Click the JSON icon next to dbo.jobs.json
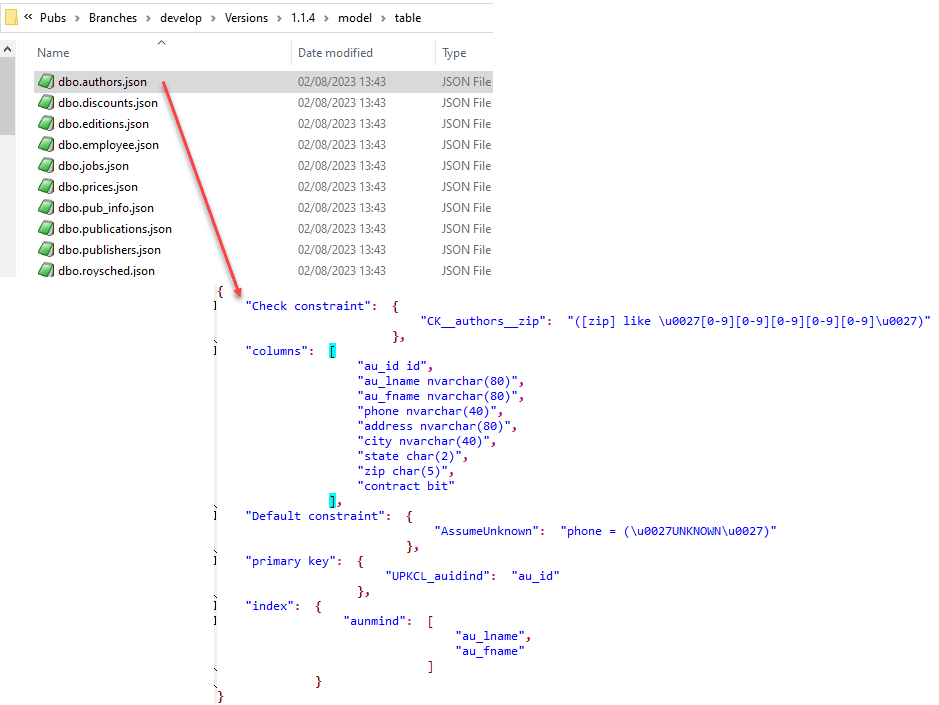 pos(46,165)
